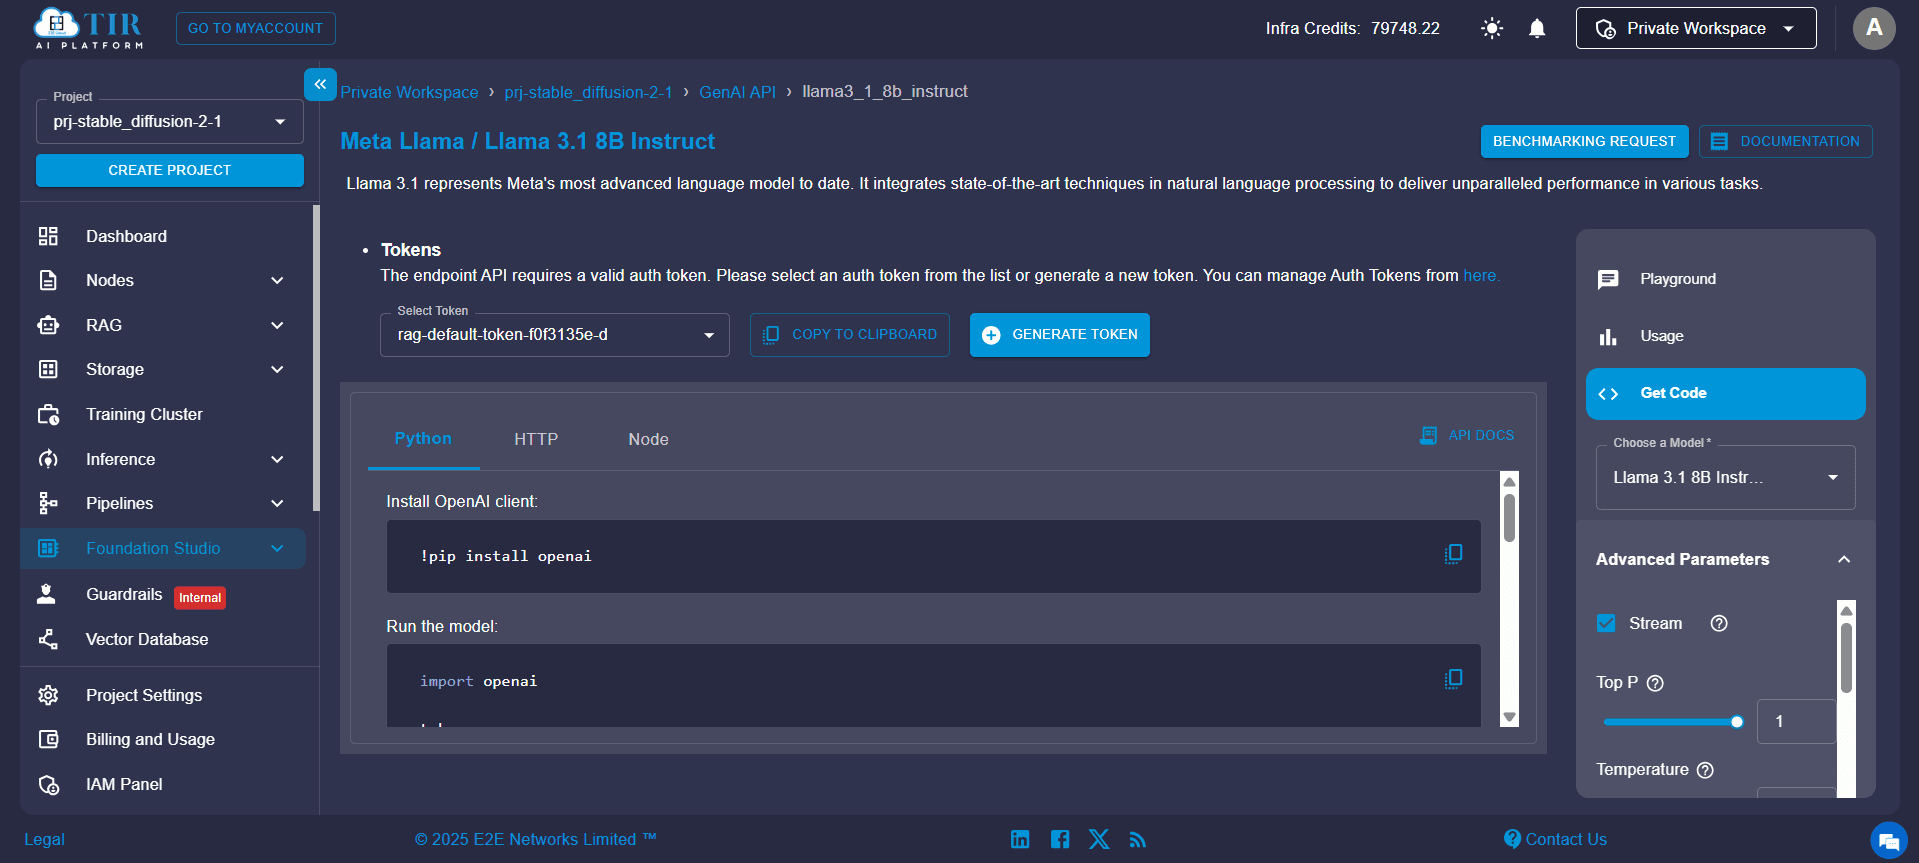Open Stream parameter help icon
Viewport: 1919px width, 863px height.
coord(1719,623)
